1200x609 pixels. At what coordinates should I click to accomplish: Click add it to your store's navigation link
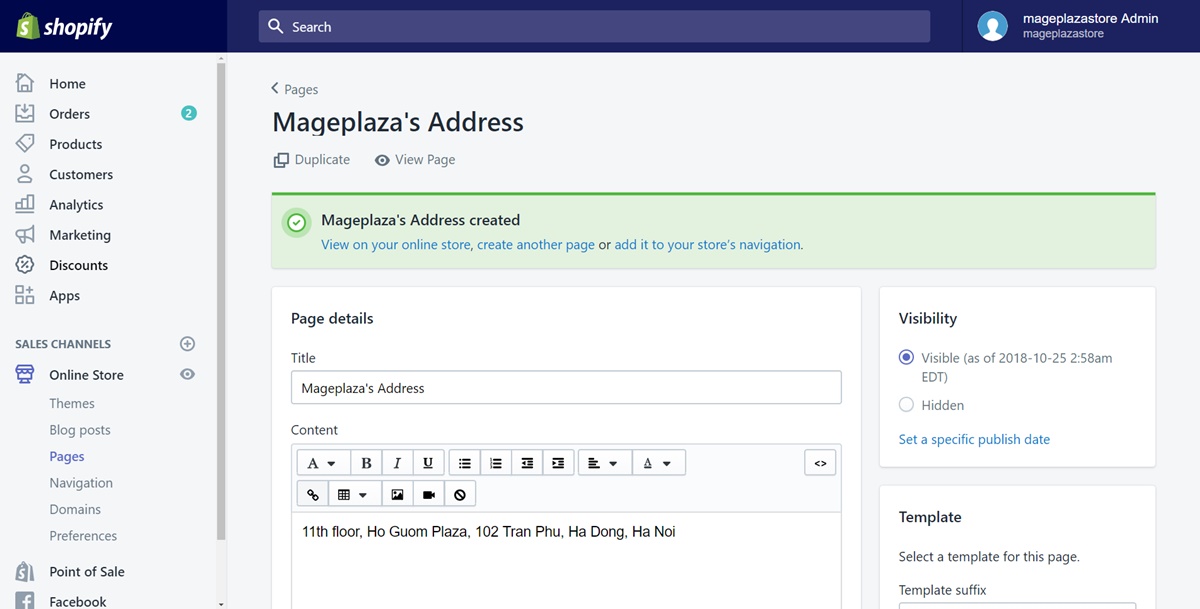(707, 244)
